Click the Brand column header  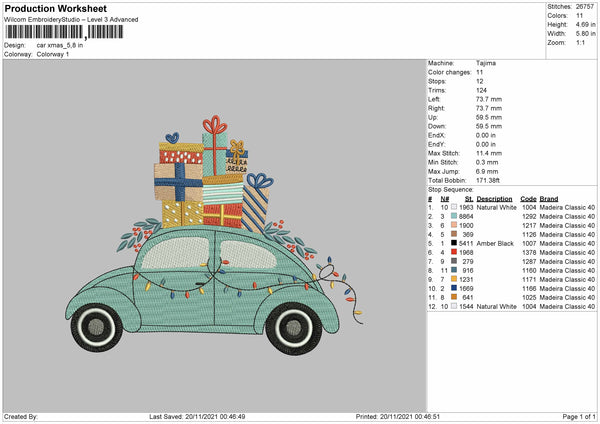point(549,198)
